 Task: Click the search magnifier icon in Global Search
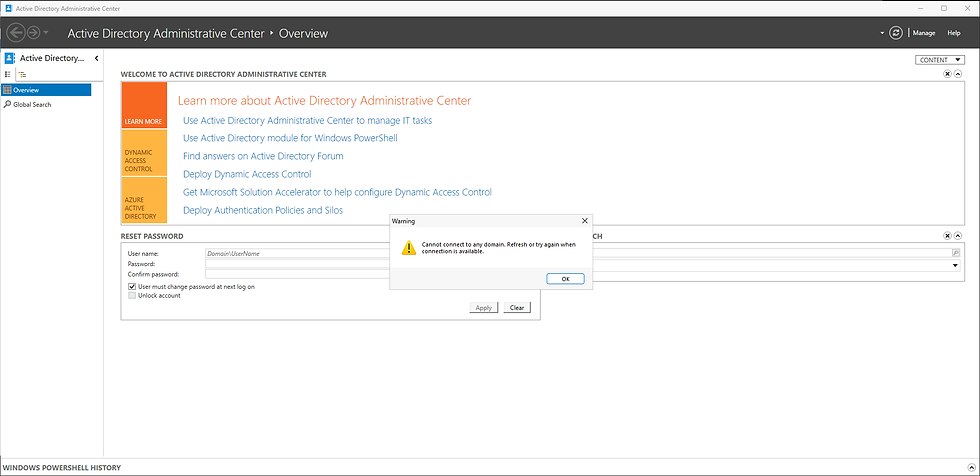[x=955, y=253]
